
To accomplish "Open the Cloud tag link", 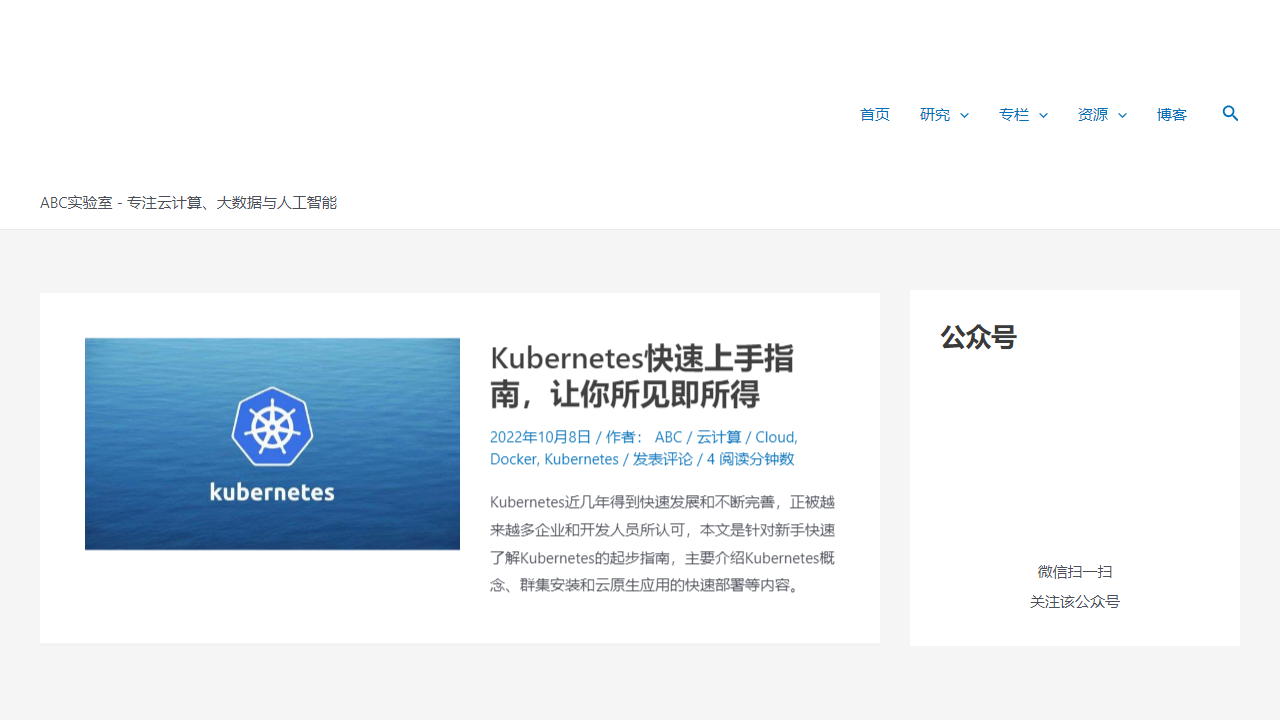I will pyautogui.click(x=775, y=437).
